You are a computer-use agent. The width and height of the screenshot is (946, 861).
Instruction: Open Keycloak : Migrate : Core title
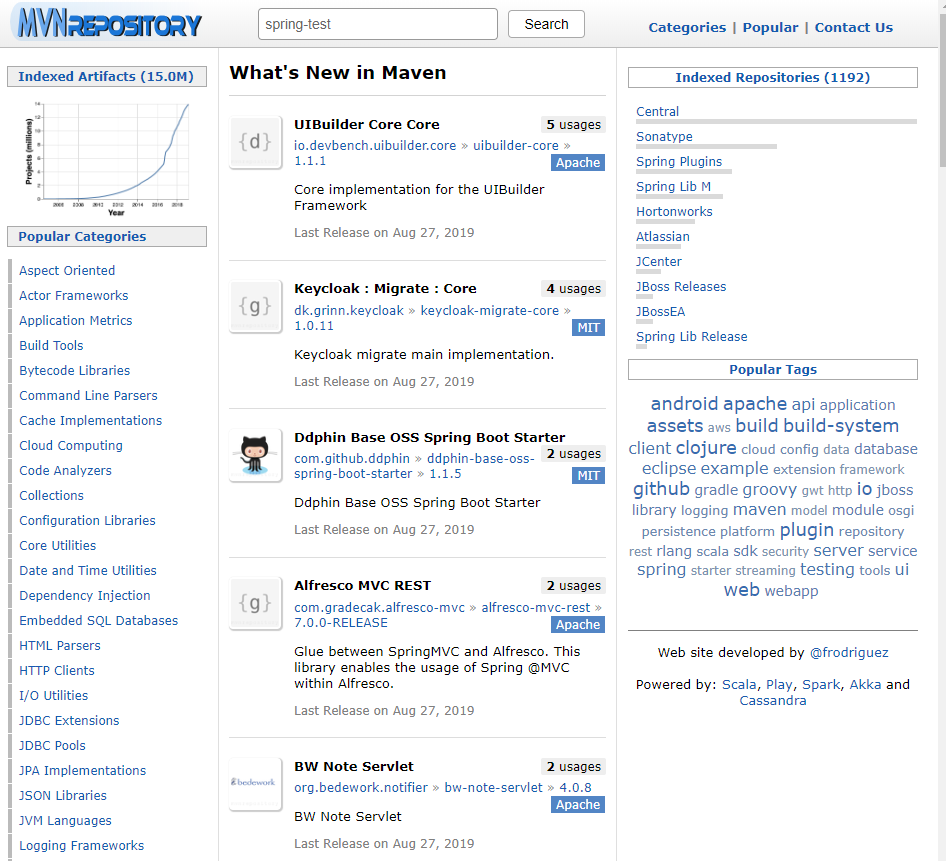(385, 288)
